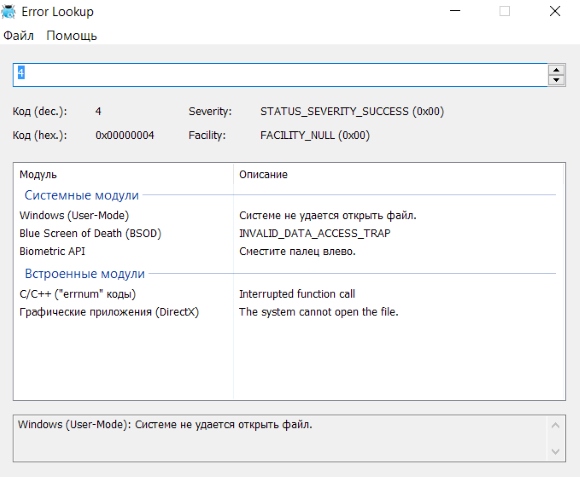The image size is (580, 477).
Task: Select the Графические приложения (DirectX) row
Action: [x=289, y=312]
